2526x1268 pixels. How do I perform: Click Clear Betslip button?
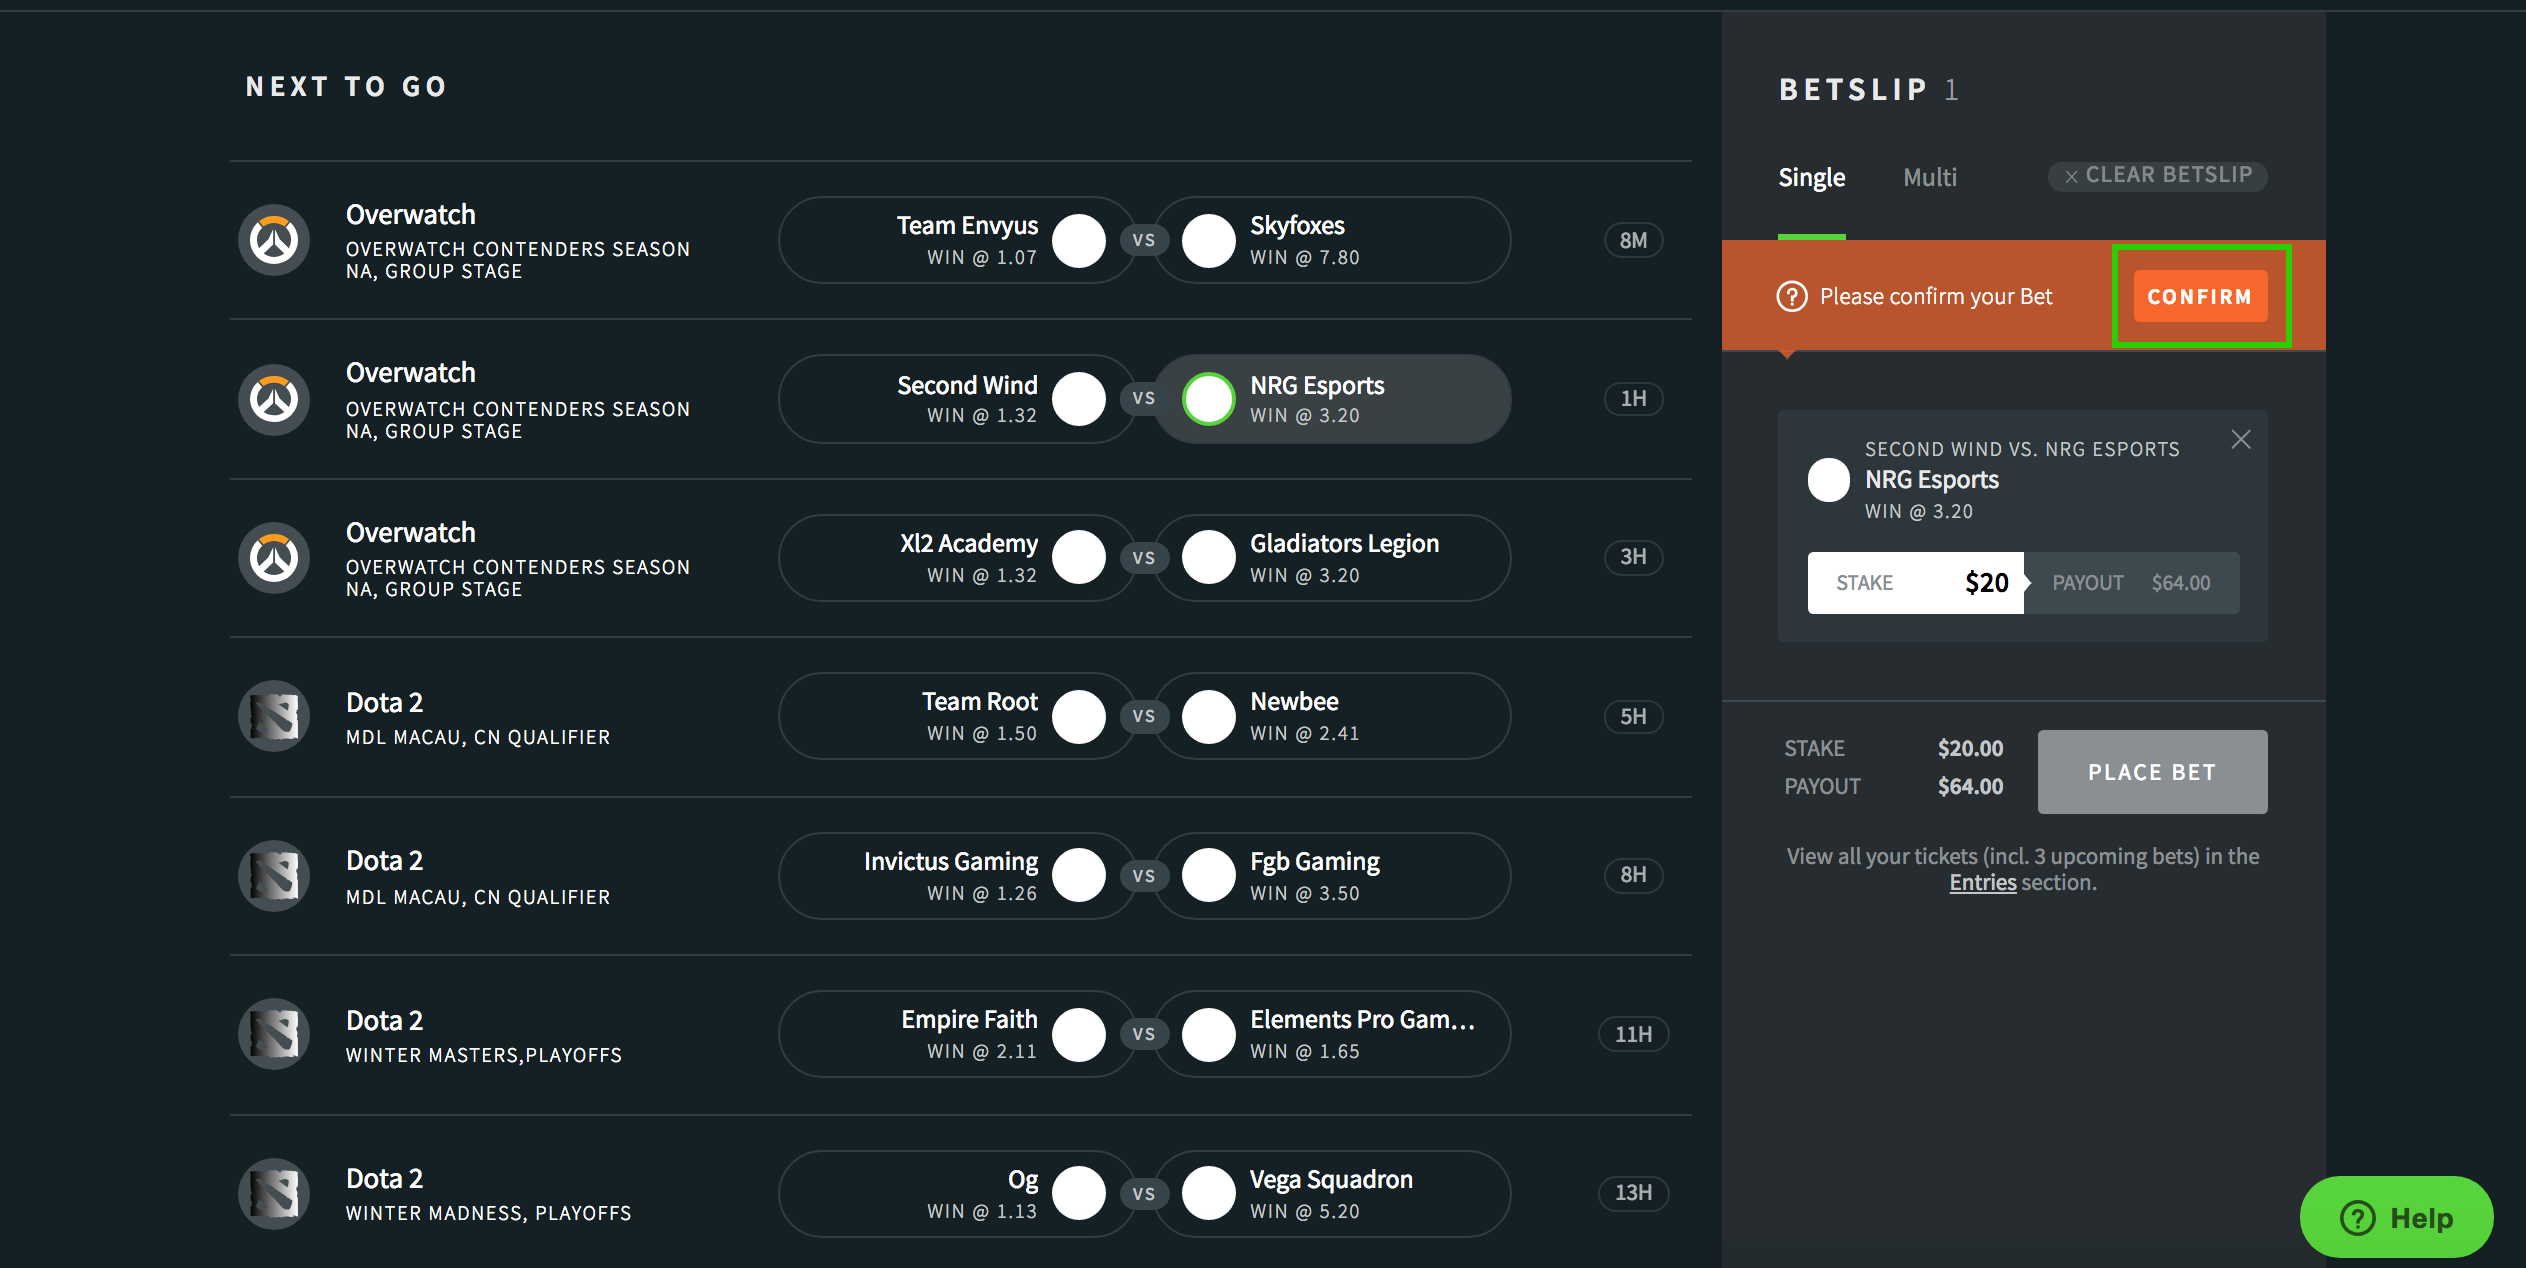[2157, 176]
